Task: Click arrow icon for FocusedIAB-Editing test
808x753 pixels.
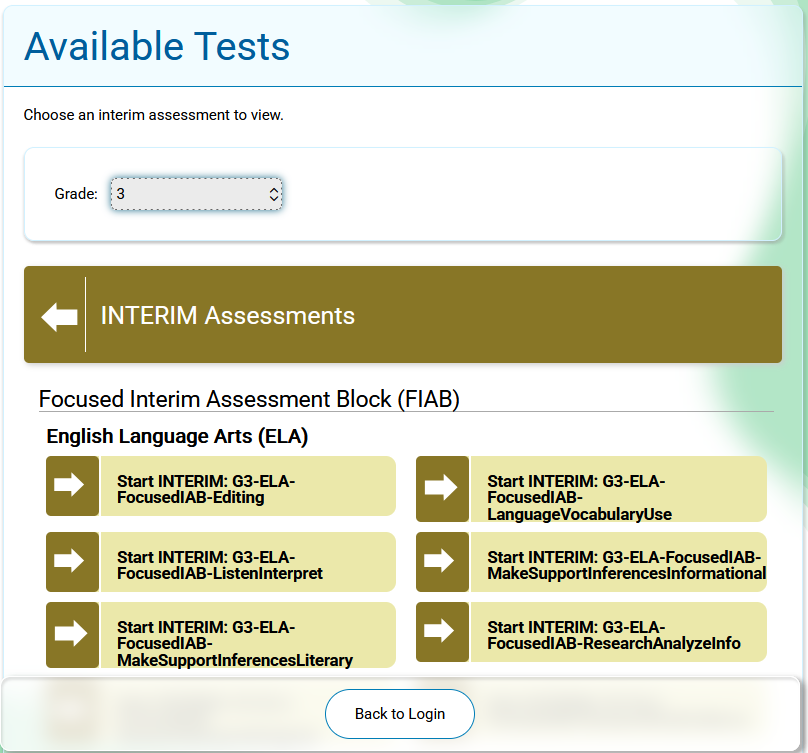Action: pyautogui.click(x=70, y=485)
